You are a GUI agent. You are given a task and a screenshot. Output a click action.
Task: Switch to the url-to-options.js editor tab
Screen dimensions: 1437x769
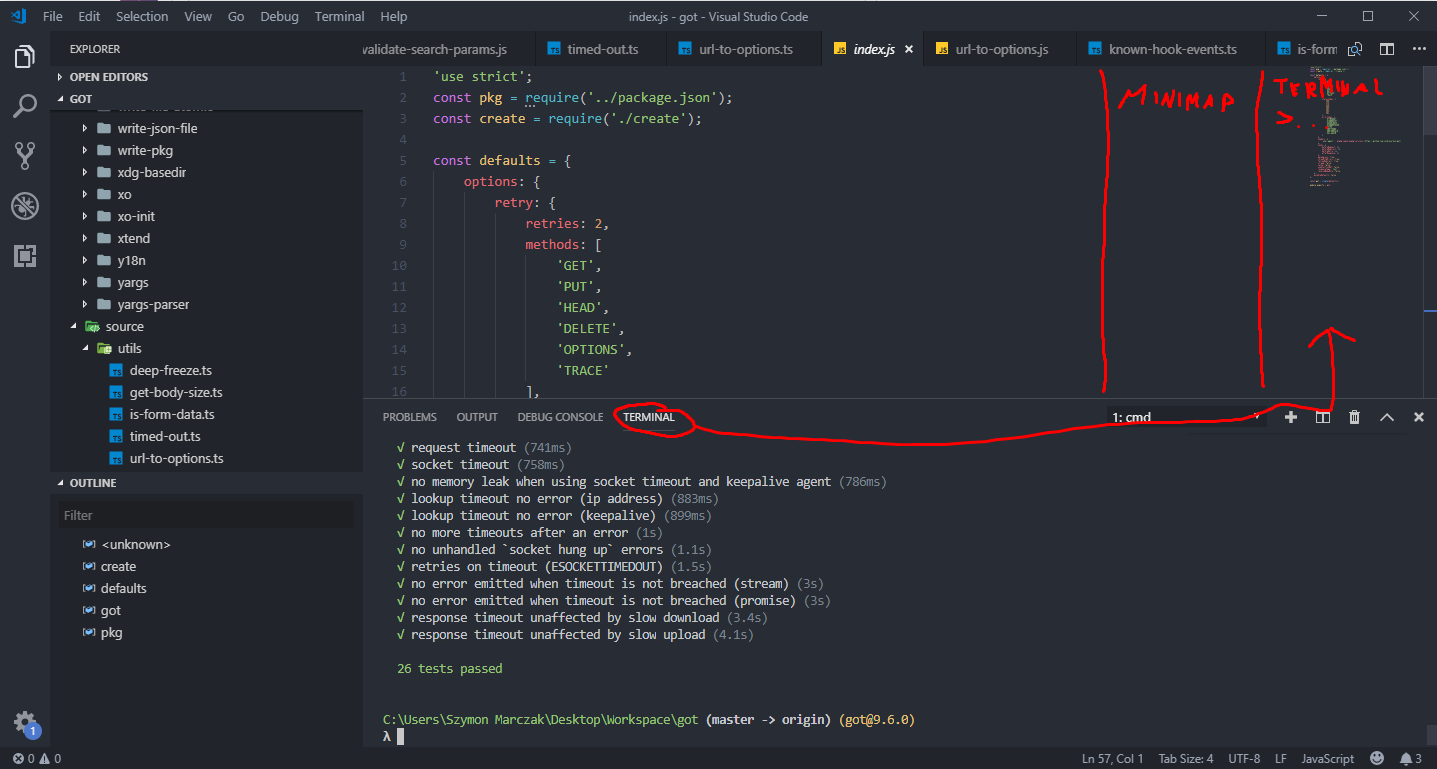pyautogui.click(x=1001, y=49)
